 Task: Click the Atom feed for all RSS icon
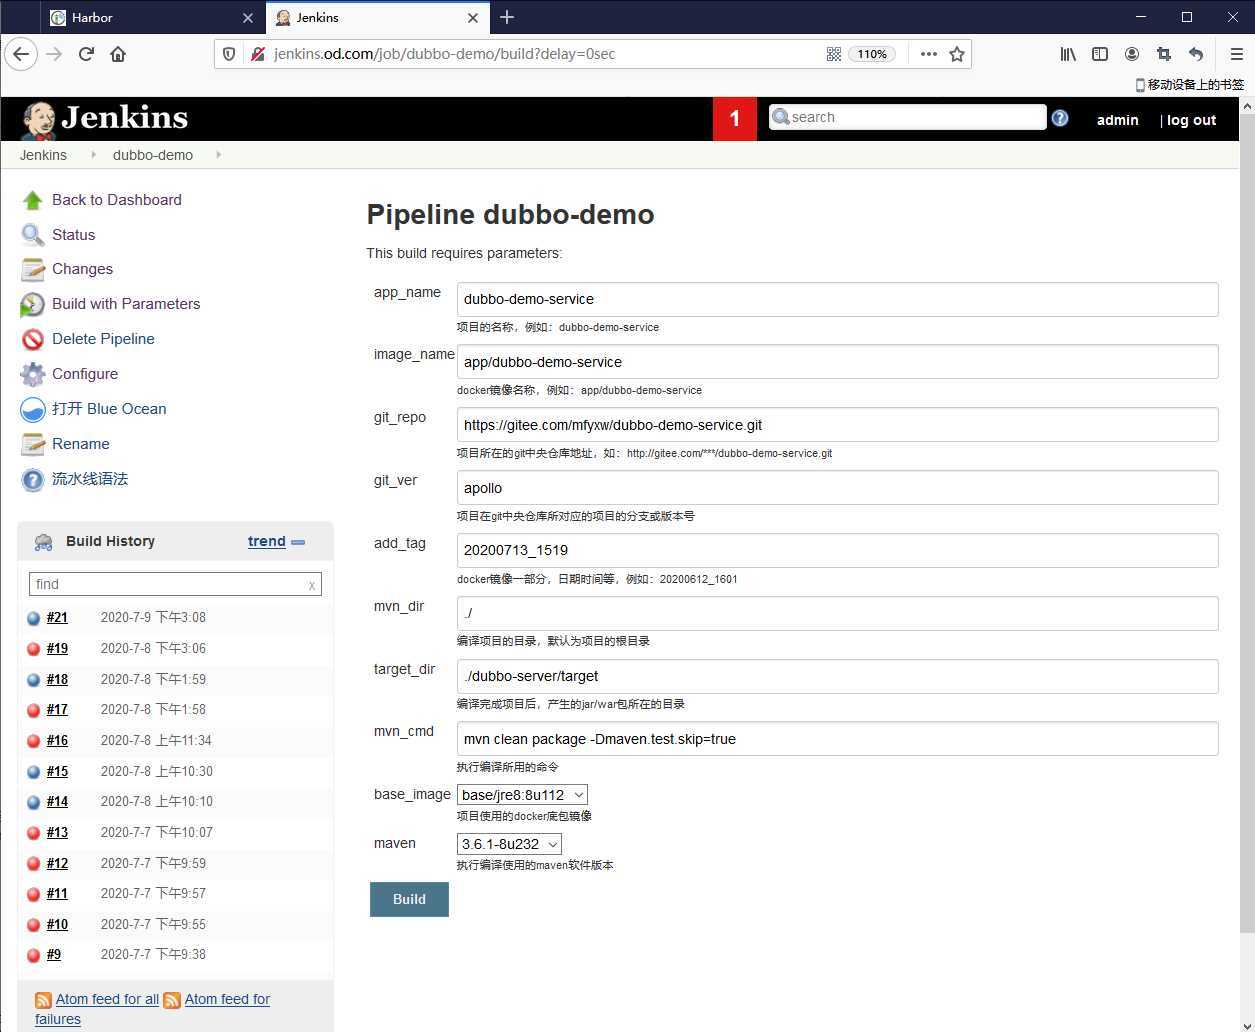point(43,1000)
